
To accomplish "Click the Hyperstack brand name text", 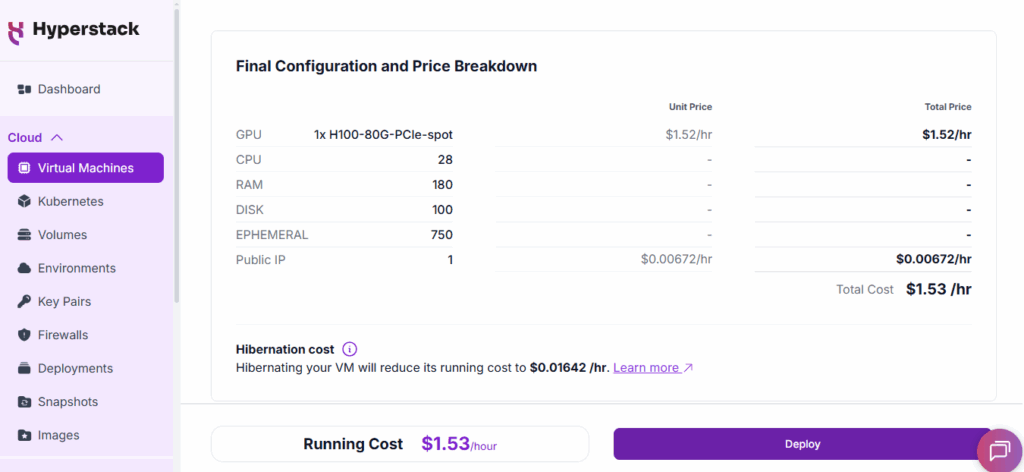I will pos(86,30).
